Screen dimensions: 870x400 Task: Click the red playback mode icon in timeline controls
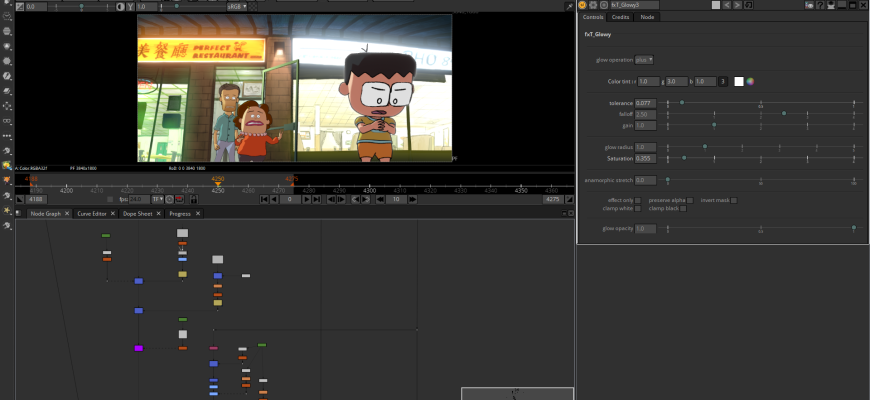[179, 199]
